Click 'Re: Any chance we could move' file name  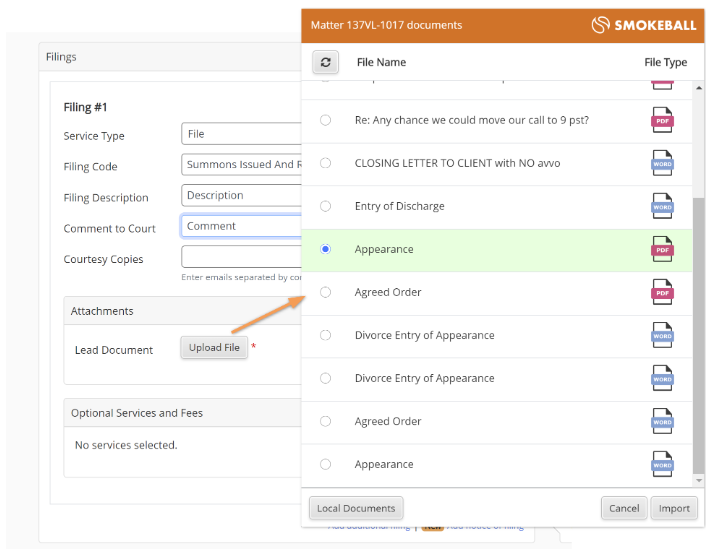click(x=472, y=120)
